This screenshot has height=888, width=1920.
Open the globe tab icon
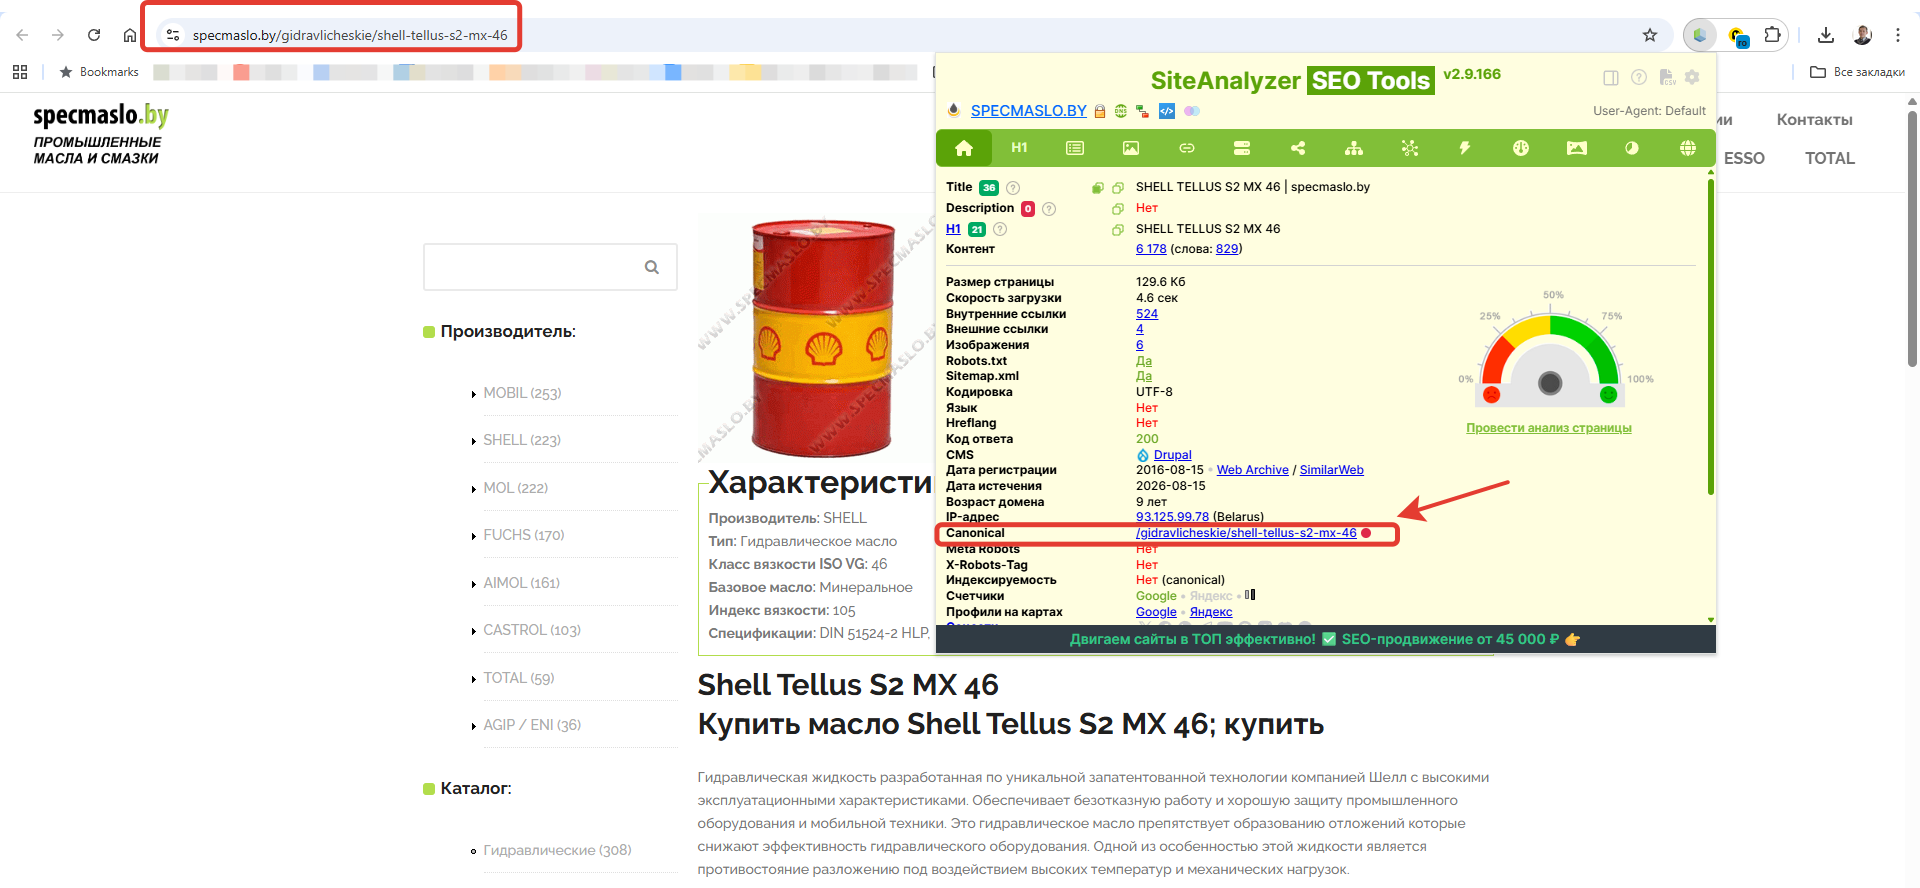(x=1688, y=148)
